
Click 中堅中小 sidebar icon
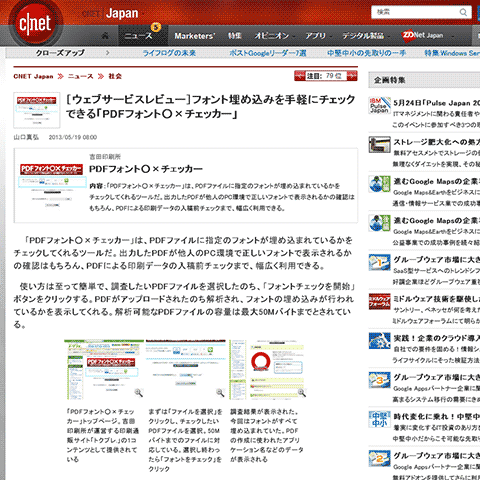coord(379,419)
